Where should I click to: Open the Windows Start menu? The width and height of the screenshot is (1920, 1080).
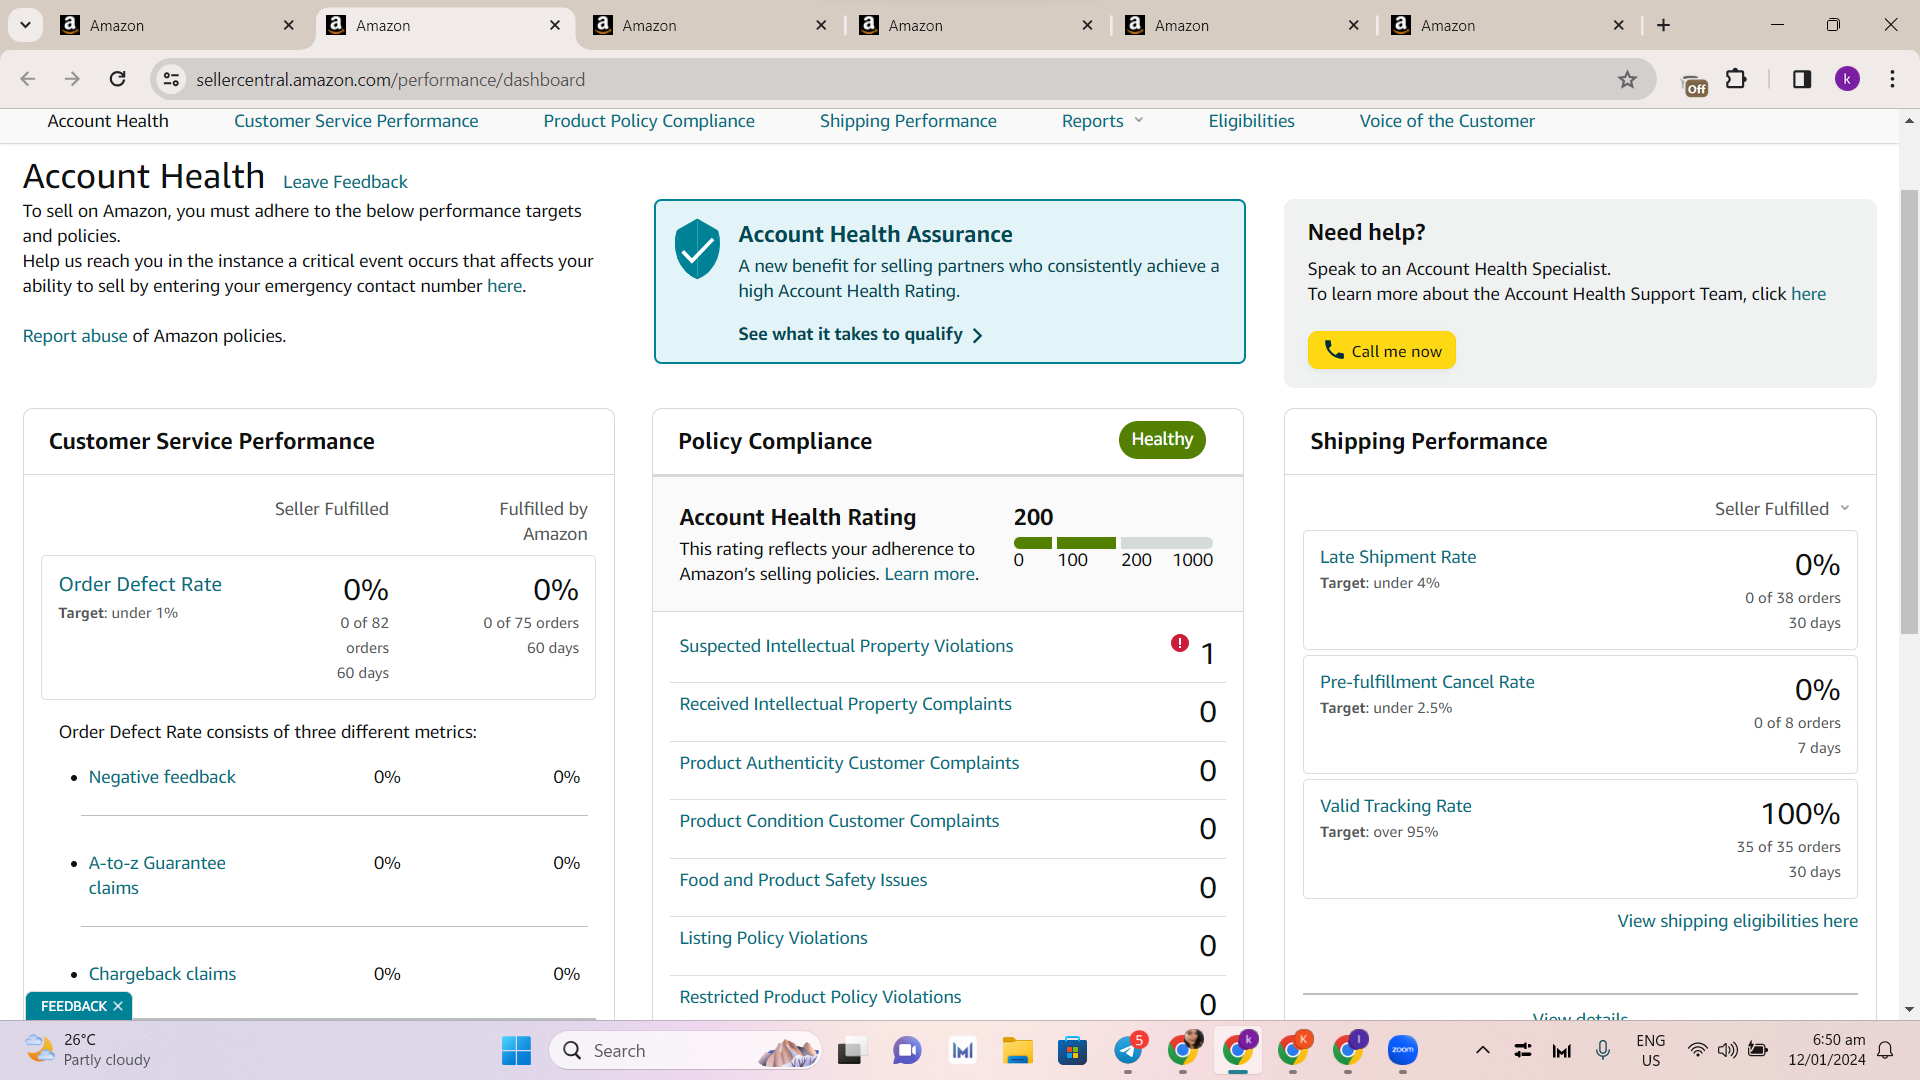pos(516,1051)
